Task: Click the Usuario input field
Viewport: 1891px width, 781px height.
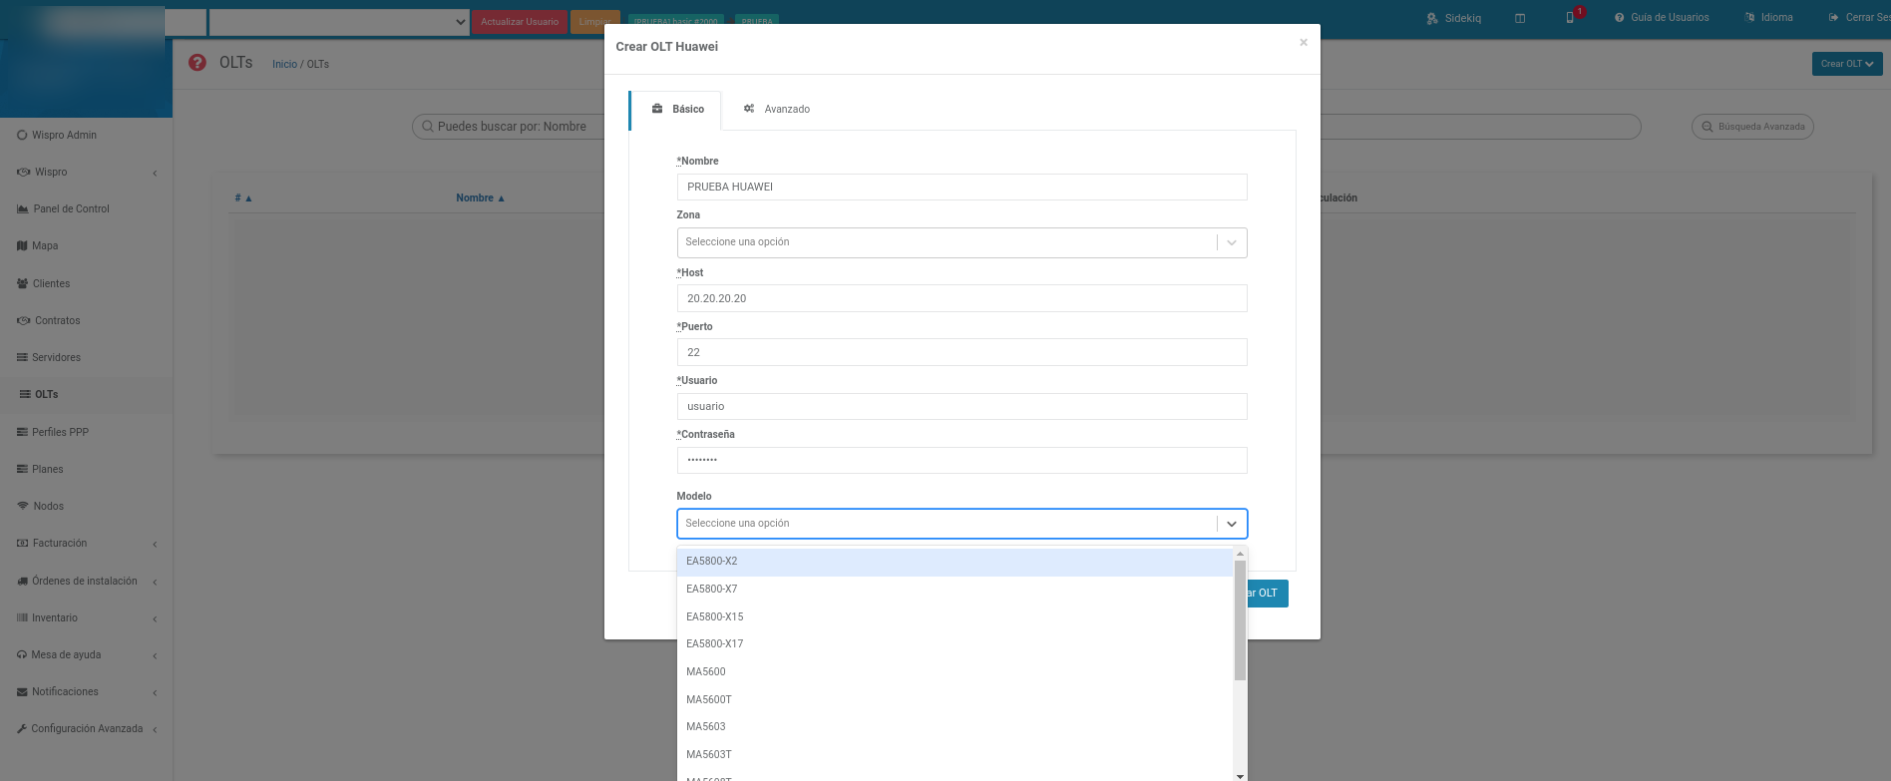Action: click(x=962, y=406)
